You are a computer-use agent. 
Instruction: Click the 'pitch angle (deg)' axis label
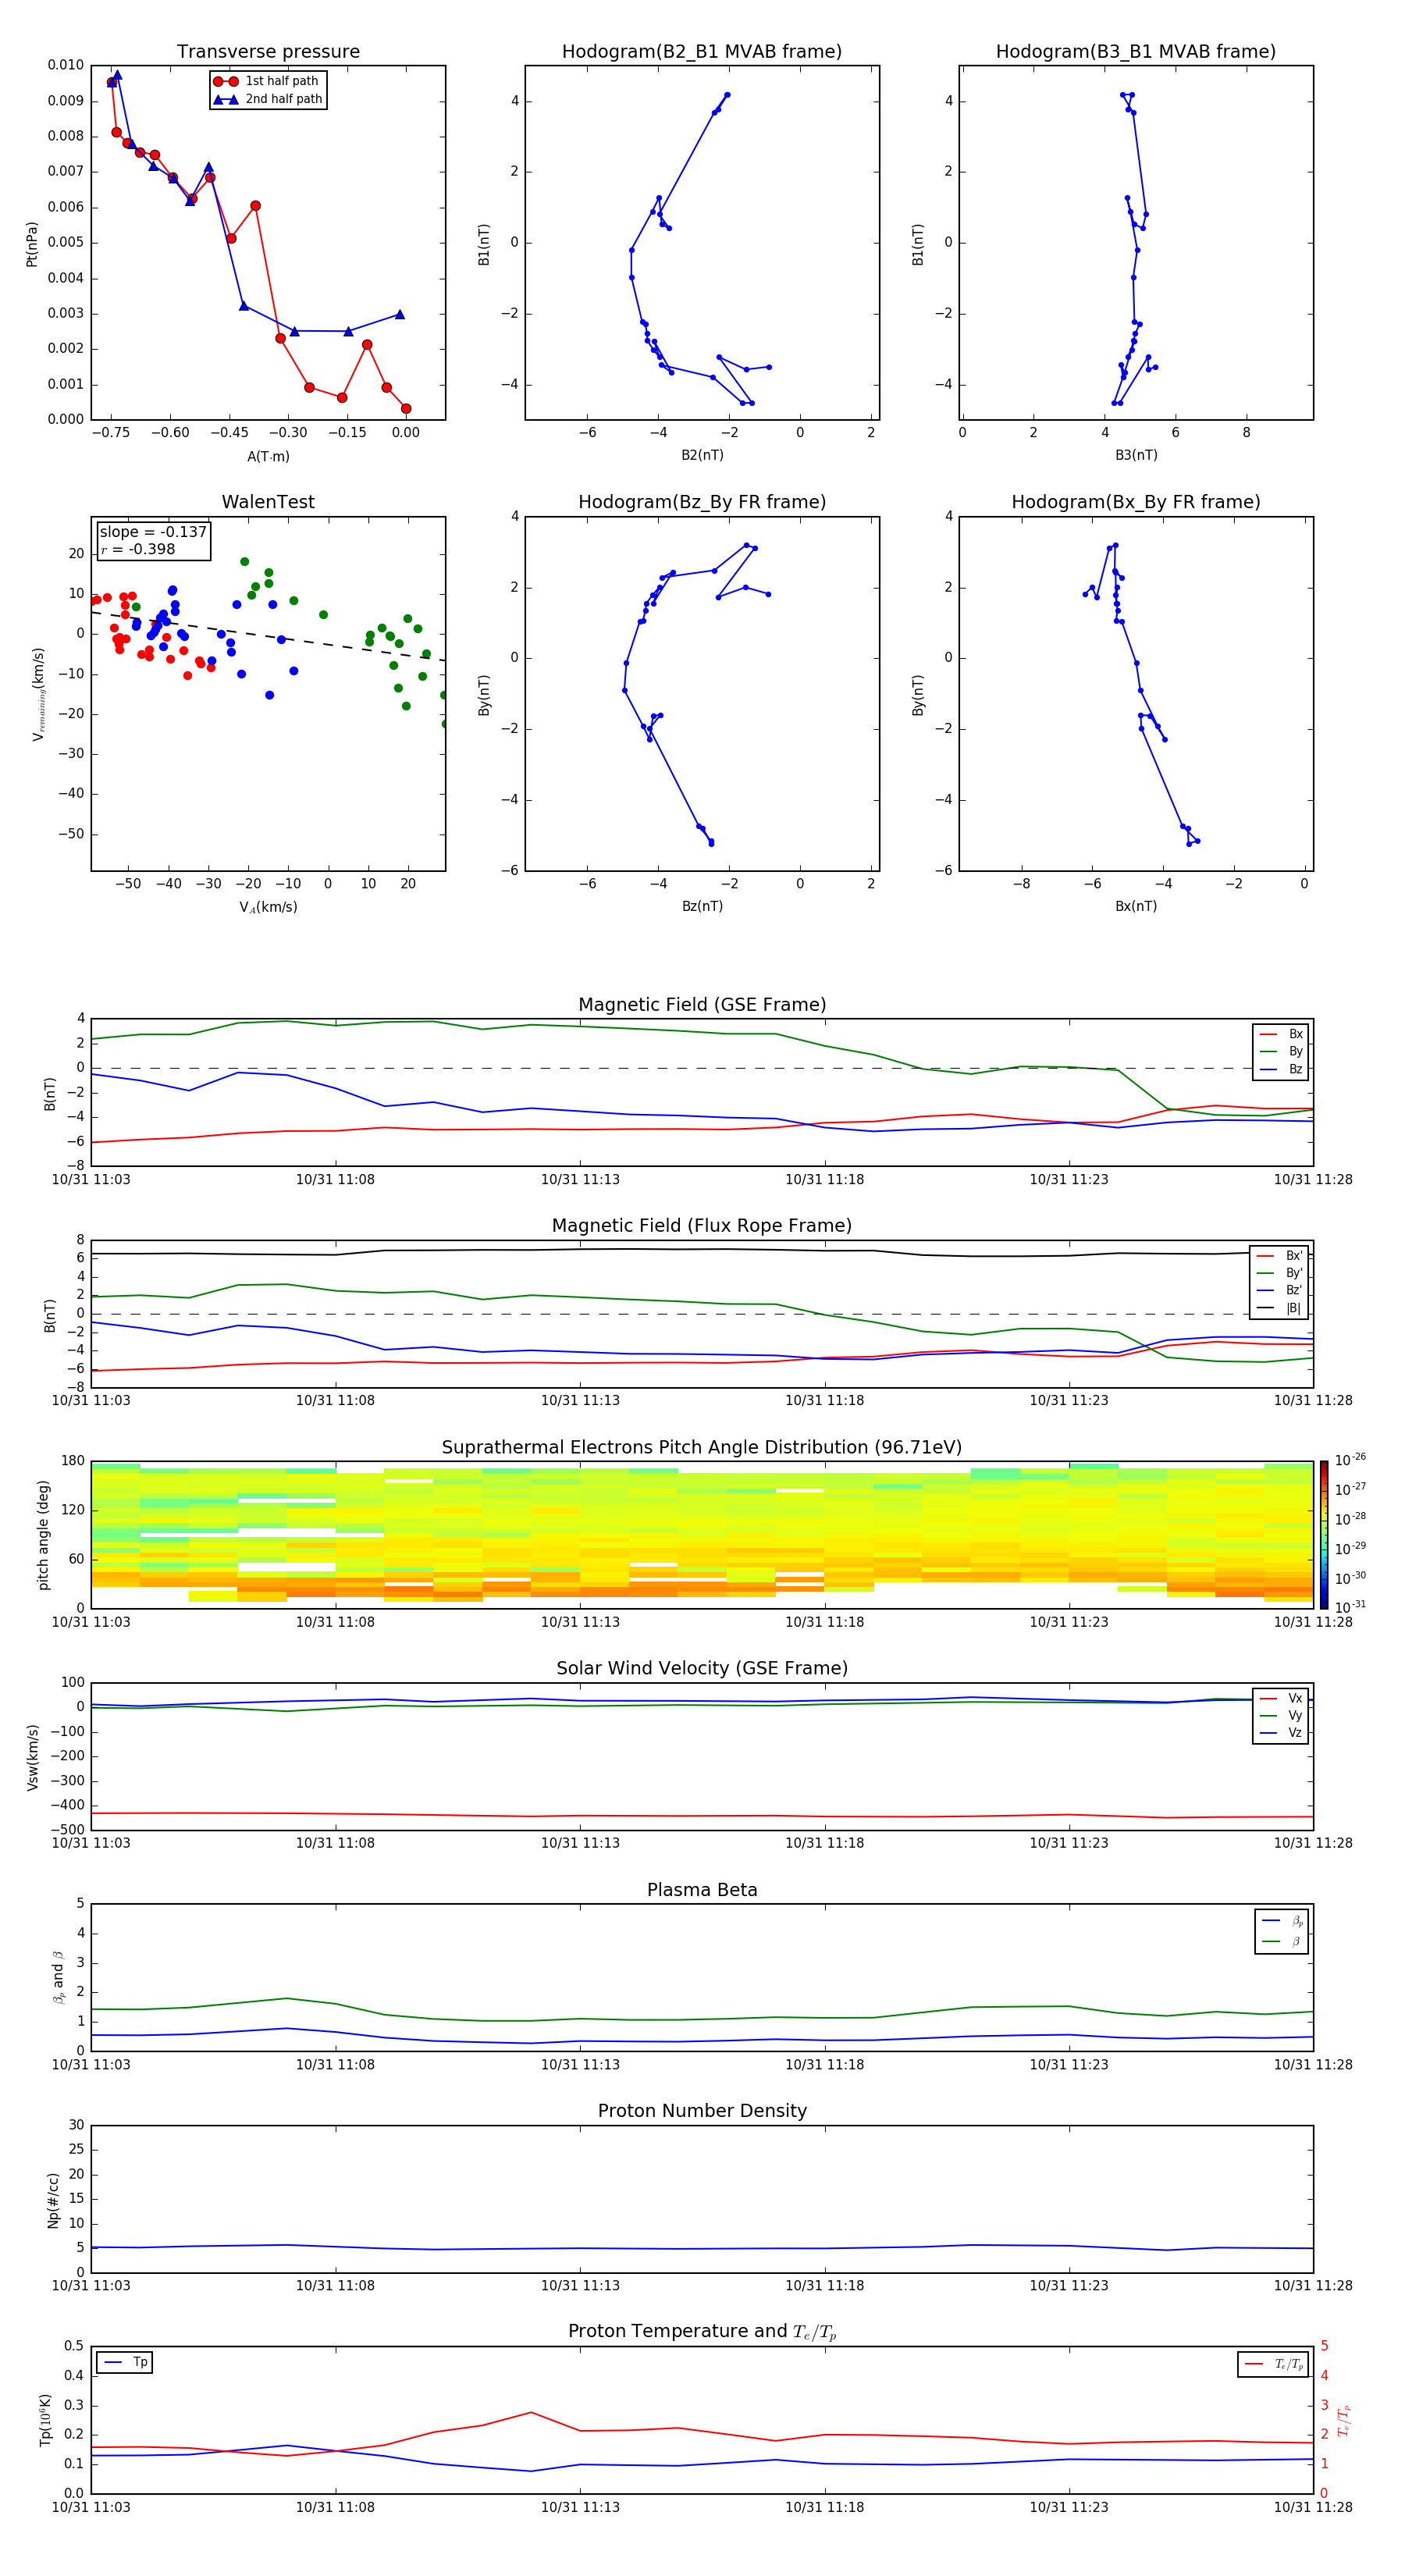point(43,1535)
